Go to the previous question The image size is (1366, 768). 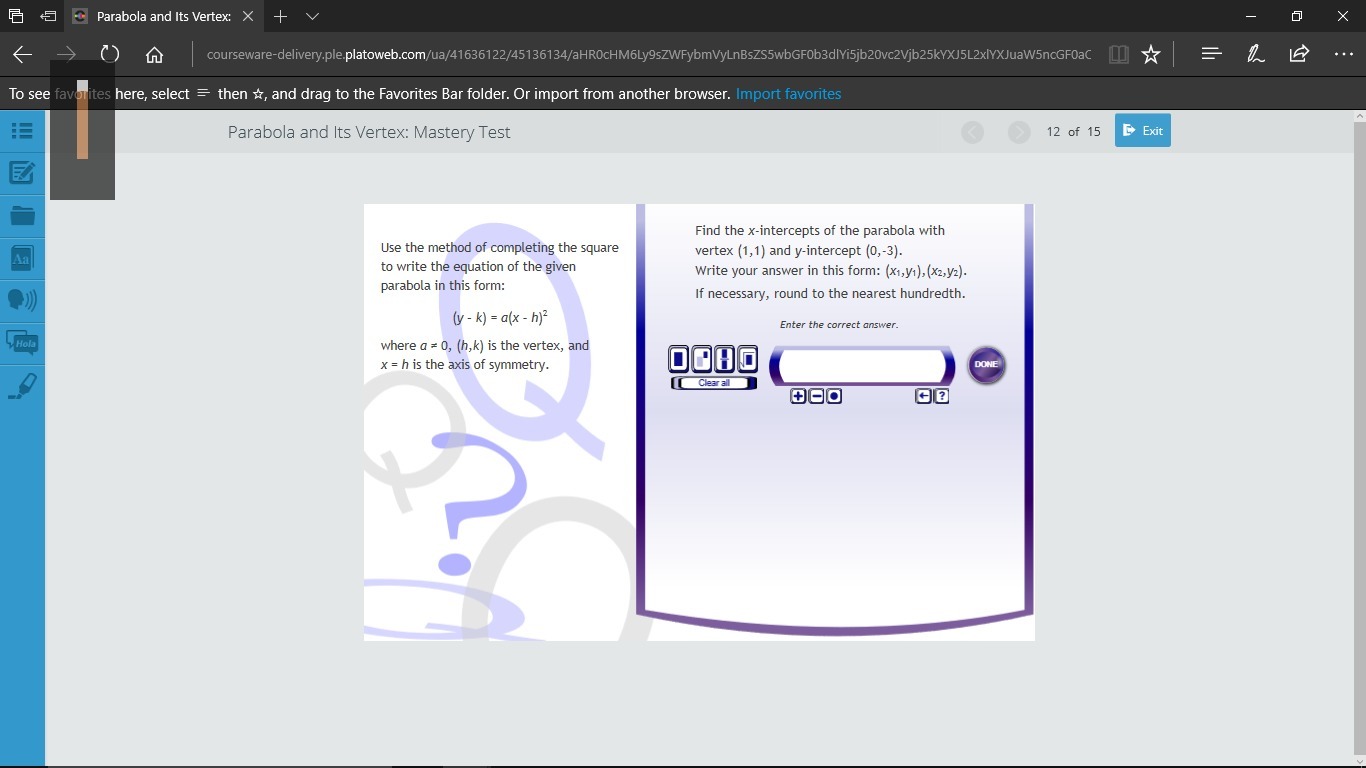972,132
